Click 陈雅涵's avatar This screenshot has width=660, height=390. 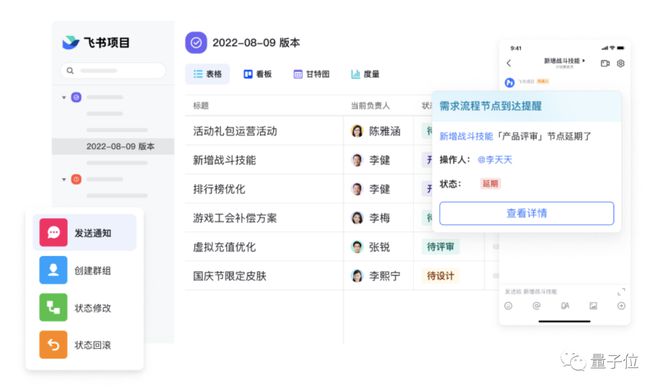coord(357,131)
